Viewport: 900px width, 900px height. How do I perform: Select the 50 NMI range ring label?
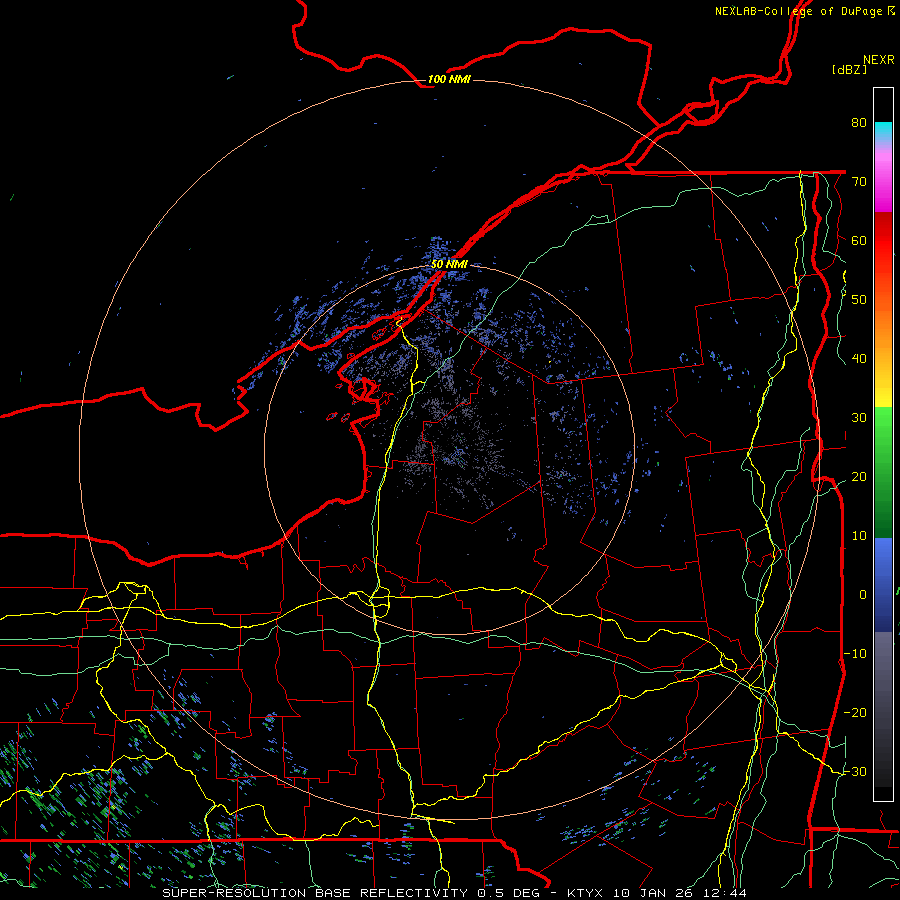(449, 264)
